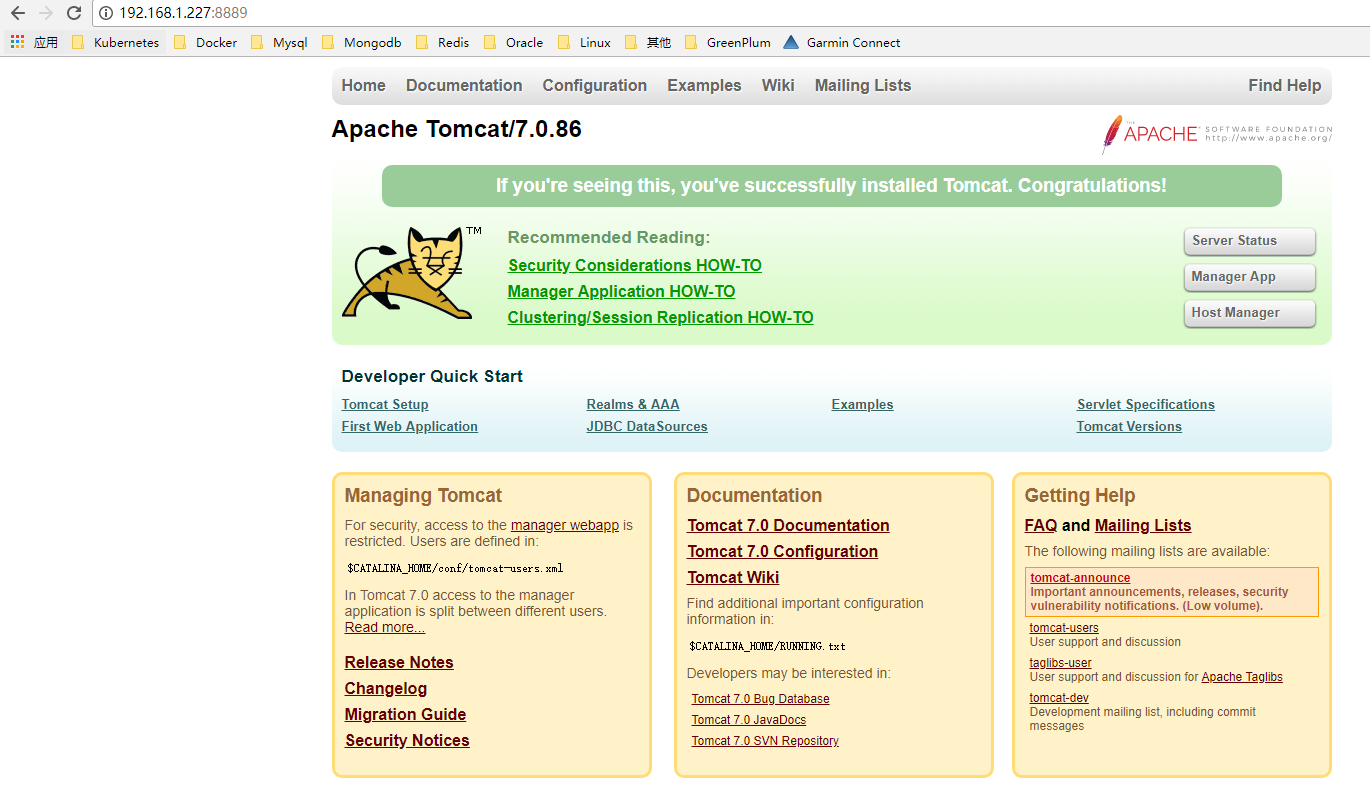Open the taglibs-user mailing list

1061,663
